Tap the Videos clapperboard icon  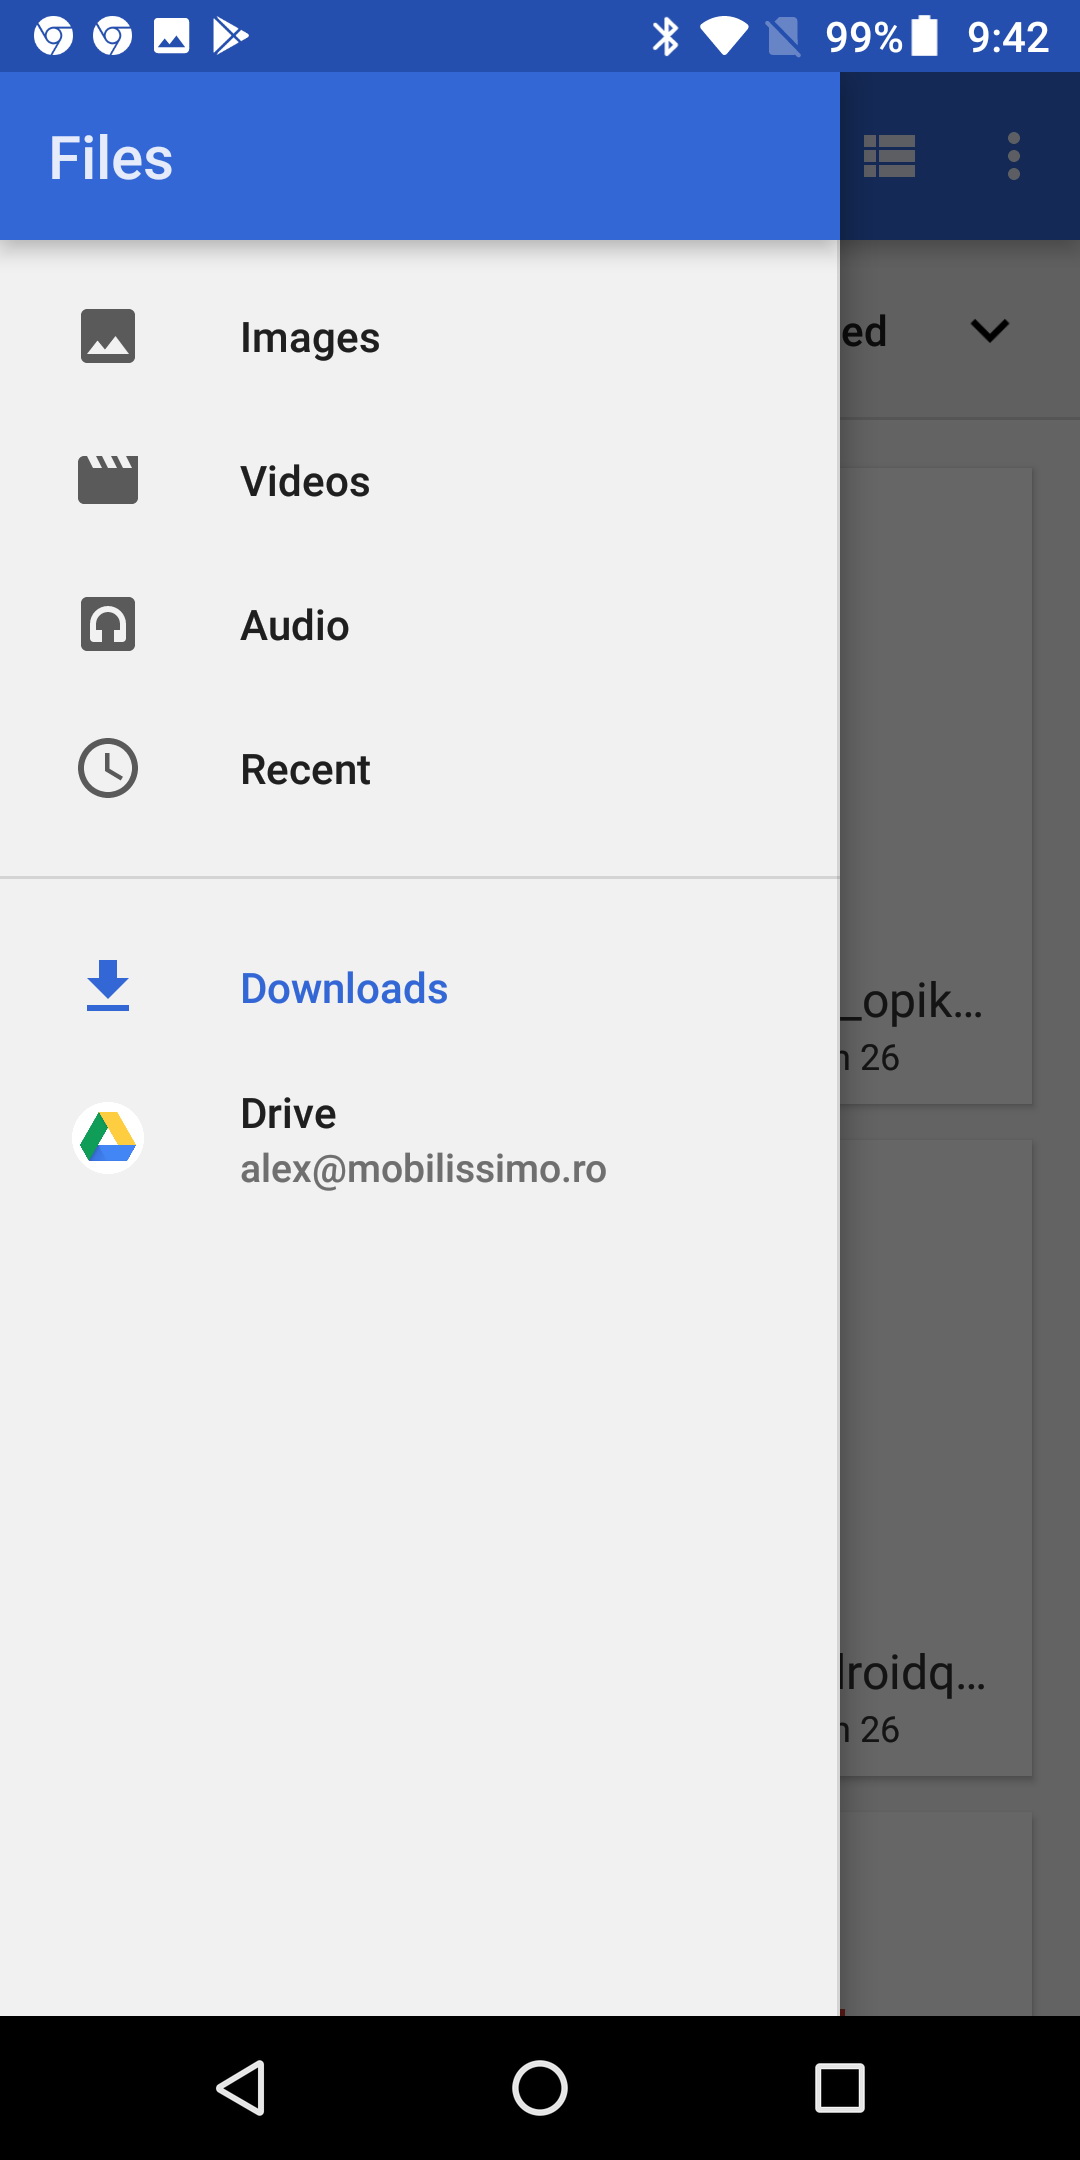tap(108, 480)
